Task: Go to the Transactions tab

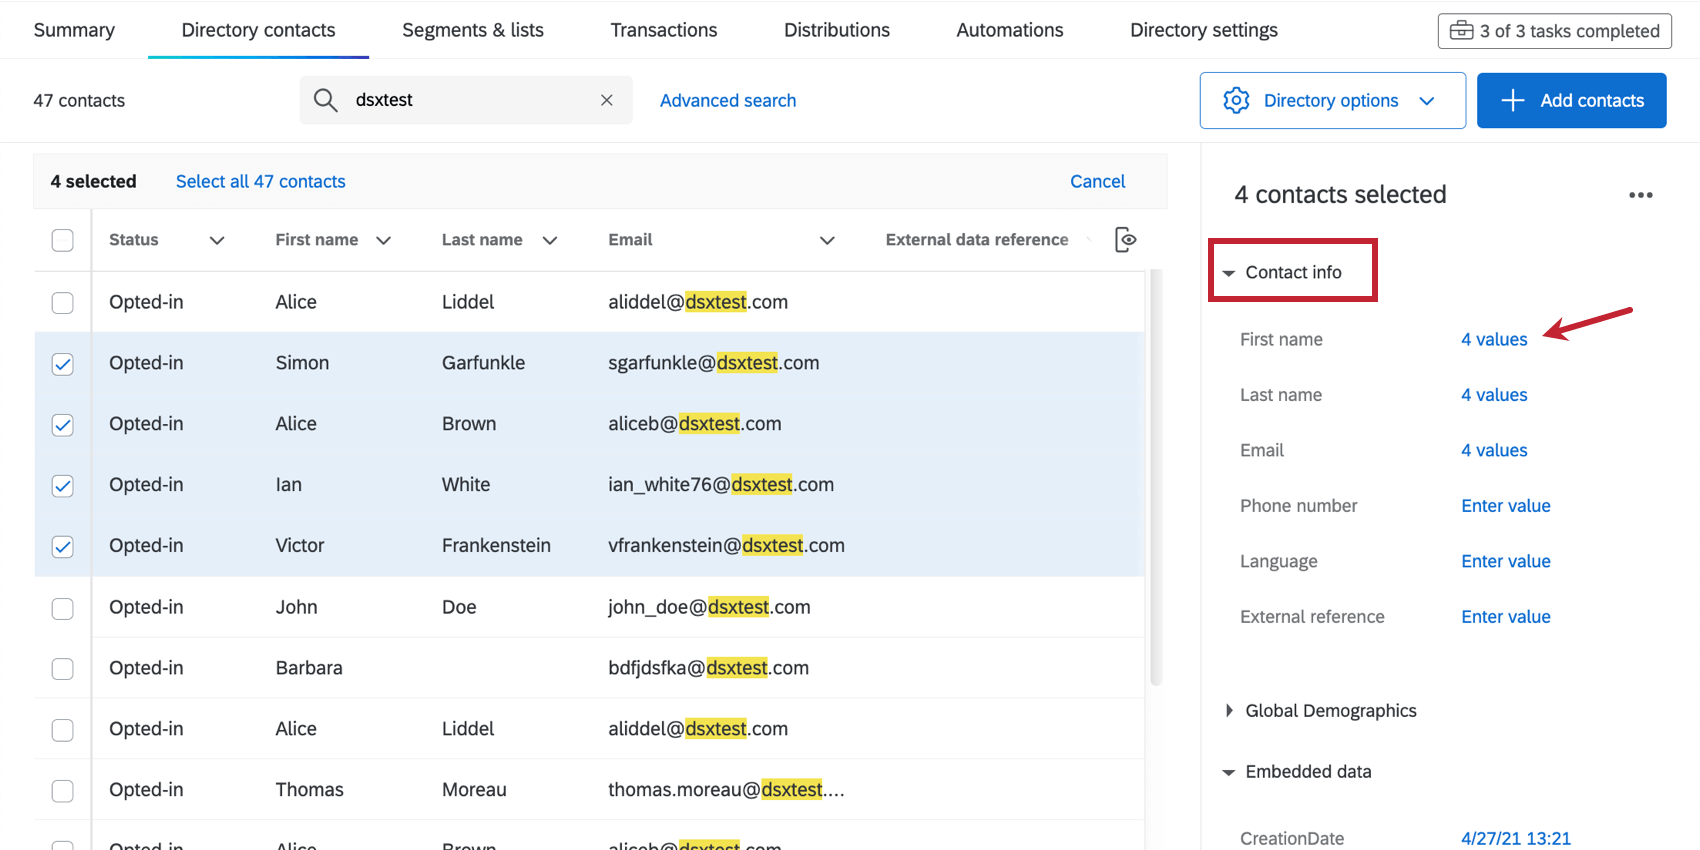Action: tap(664, 30)
